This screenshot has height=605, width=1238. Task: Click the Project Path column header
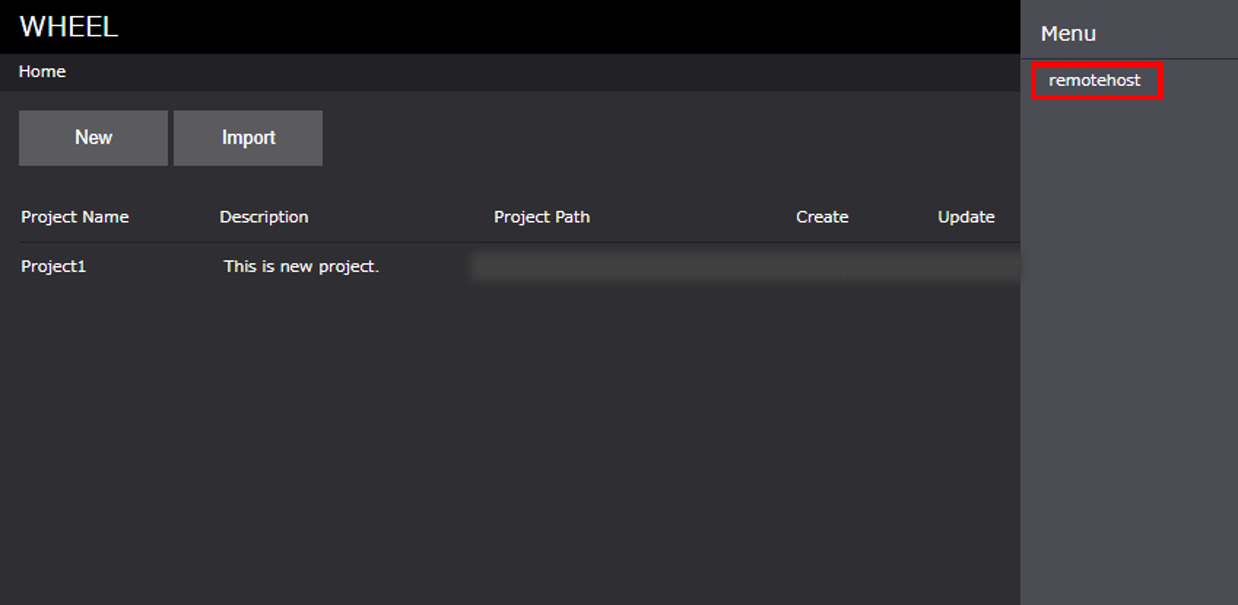542,217
